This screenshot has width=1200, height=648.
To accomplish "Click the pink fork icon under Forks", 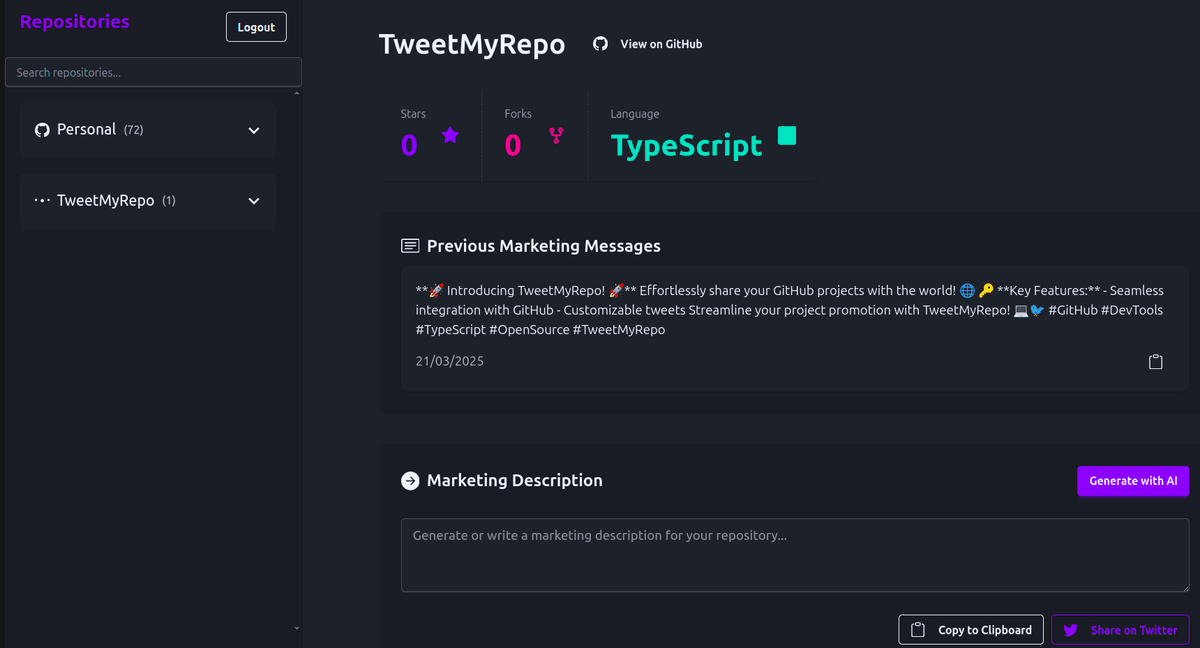I will click(x=556, y=135).
